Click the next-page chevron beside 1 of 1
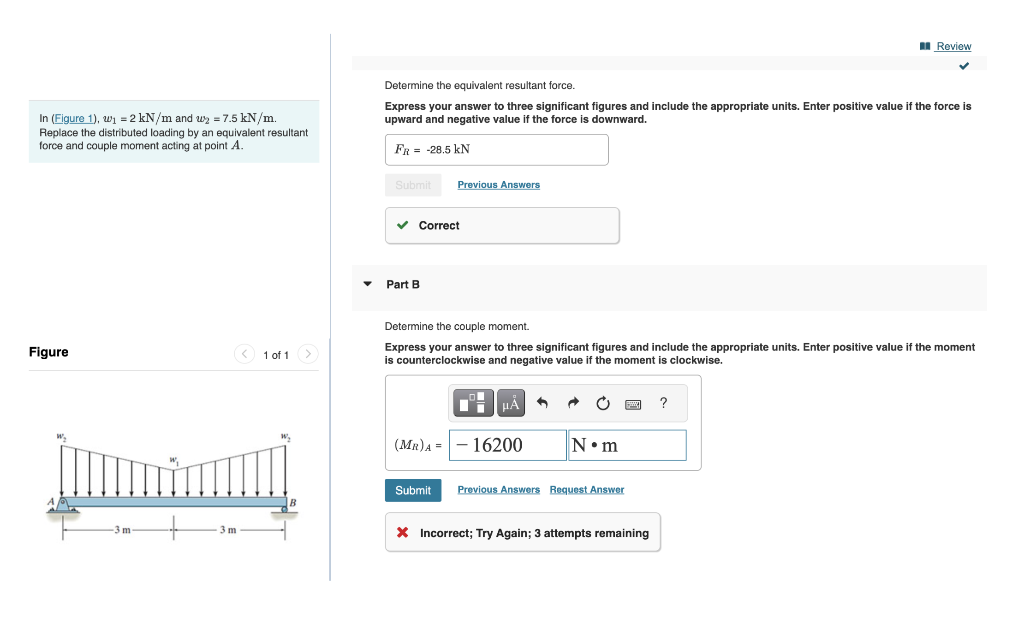 click(307, 353)
